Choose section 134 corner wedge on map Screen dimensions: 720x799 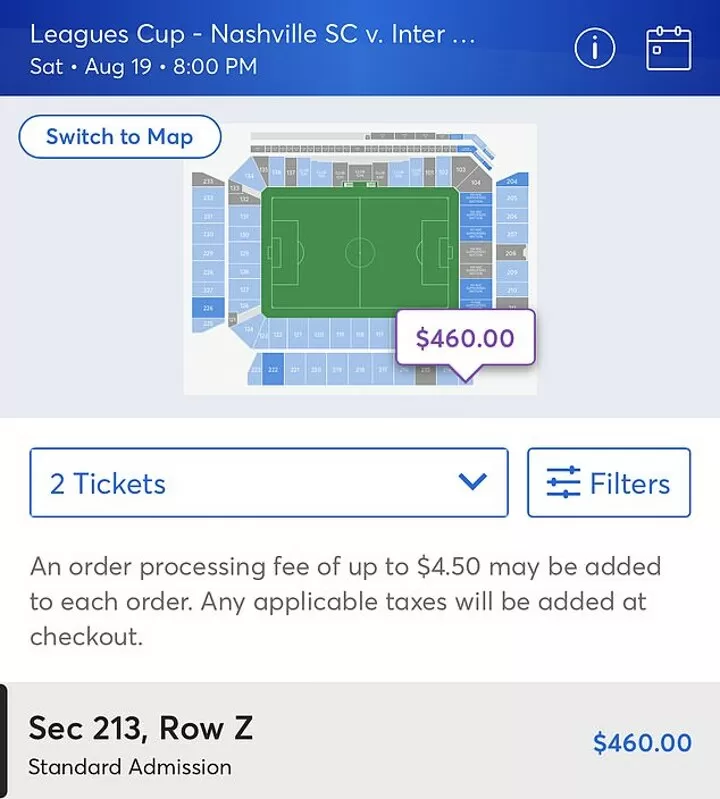(x=249, y=175)
